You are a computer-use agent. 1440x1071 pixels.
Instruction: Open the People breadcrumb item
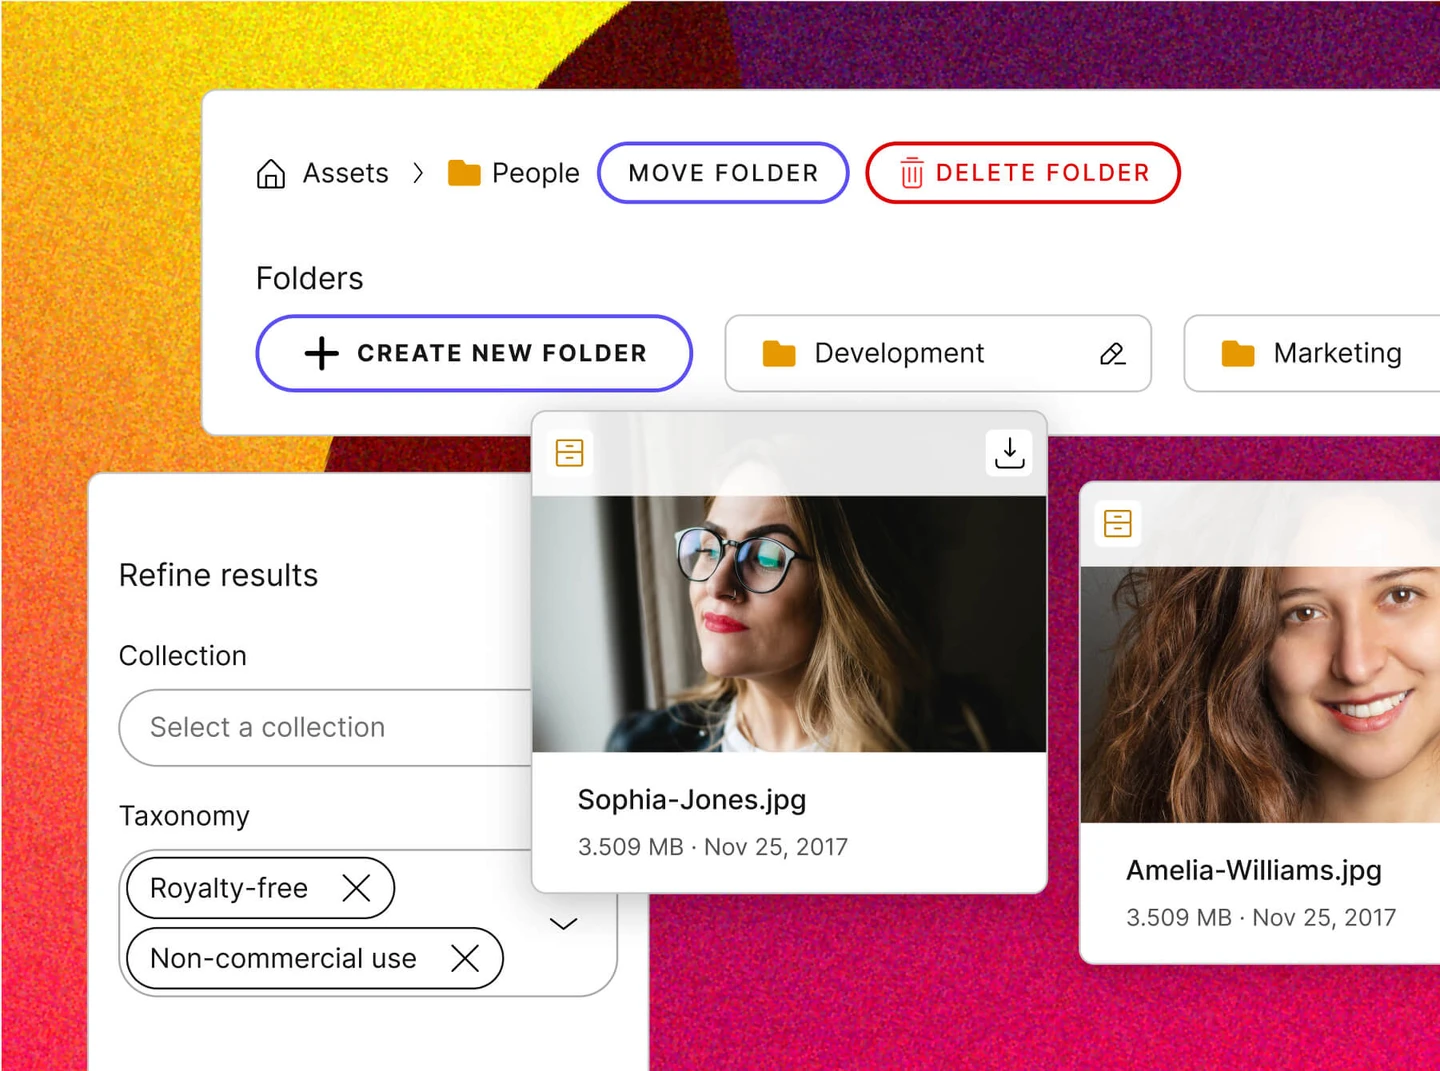(535, 173)
